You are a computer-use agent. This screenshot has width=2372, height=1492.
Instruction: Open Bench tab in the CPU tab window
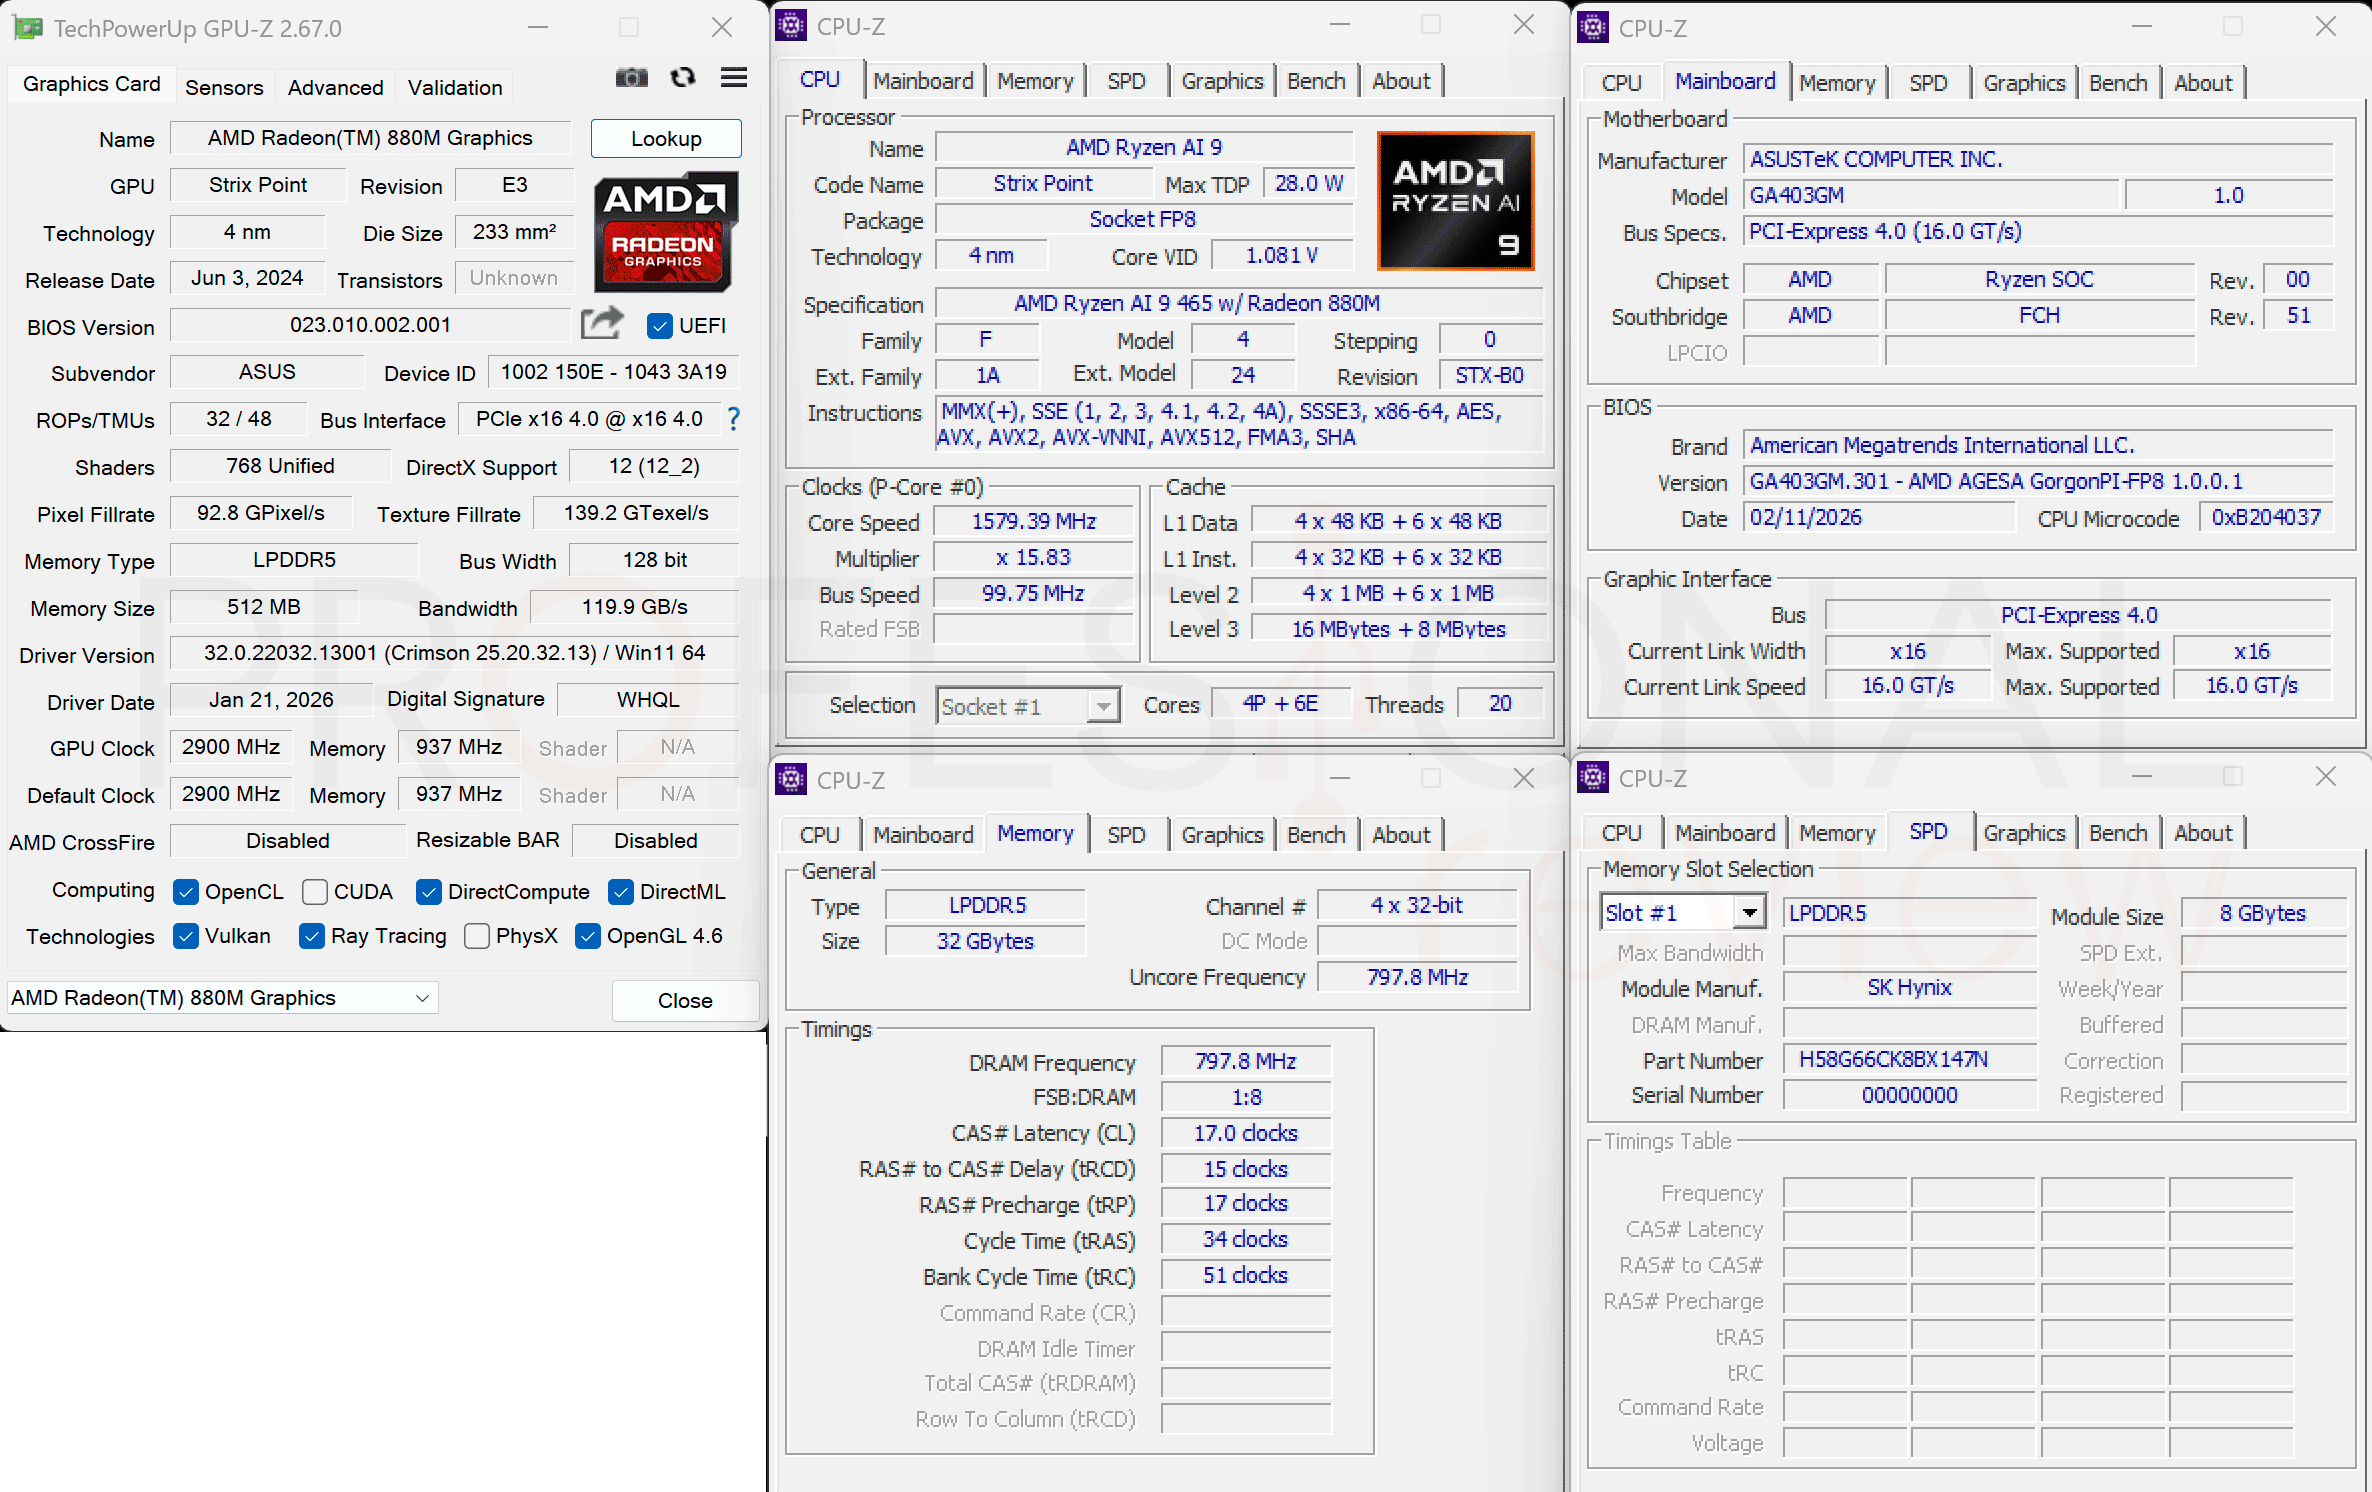click(1316, 81)
